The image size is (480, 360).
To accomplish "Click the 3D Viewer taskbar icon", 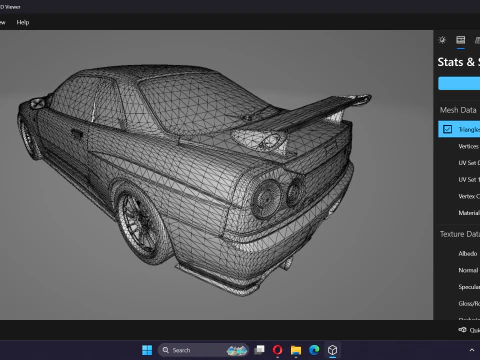I will click(332, 350).
